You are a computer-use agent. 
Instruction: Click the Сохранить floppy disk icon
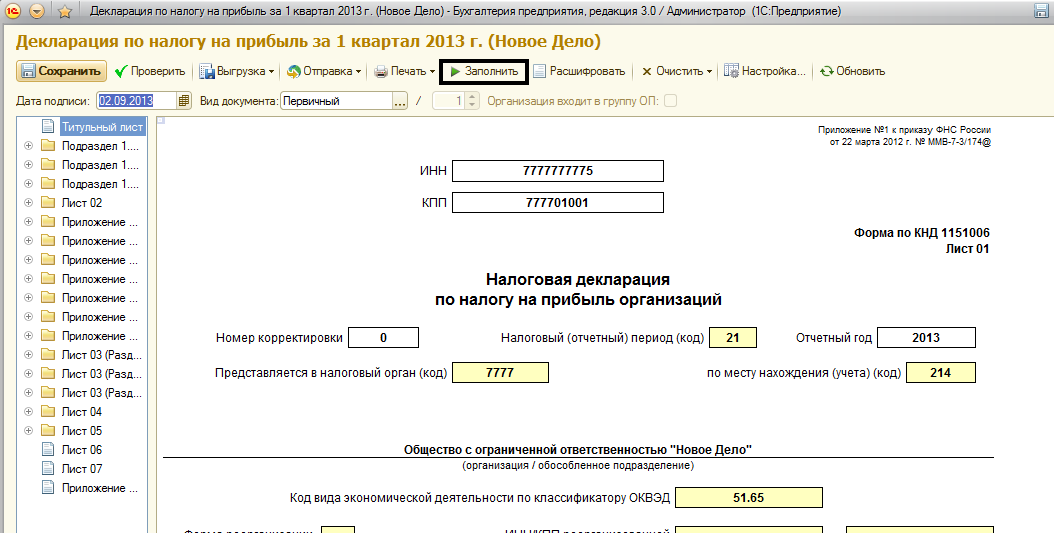point(28,71)
